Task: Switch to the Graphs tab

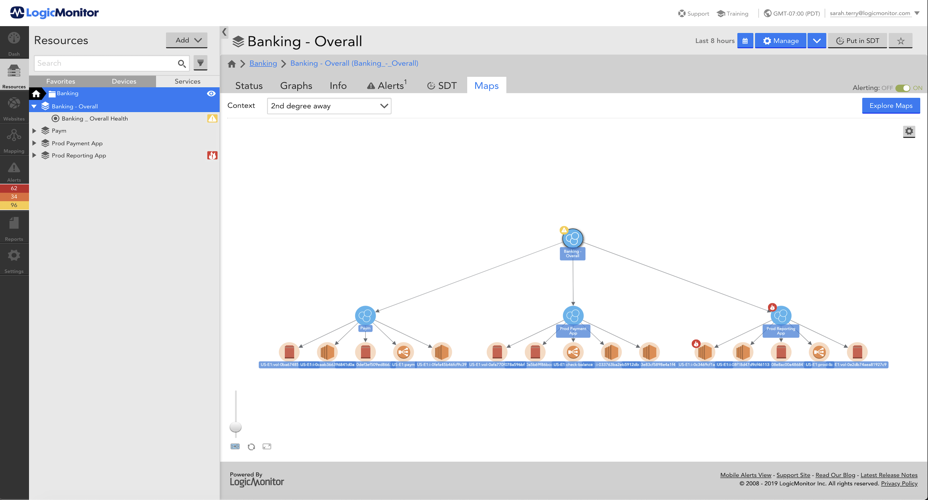Action: (x=296, y=86)
